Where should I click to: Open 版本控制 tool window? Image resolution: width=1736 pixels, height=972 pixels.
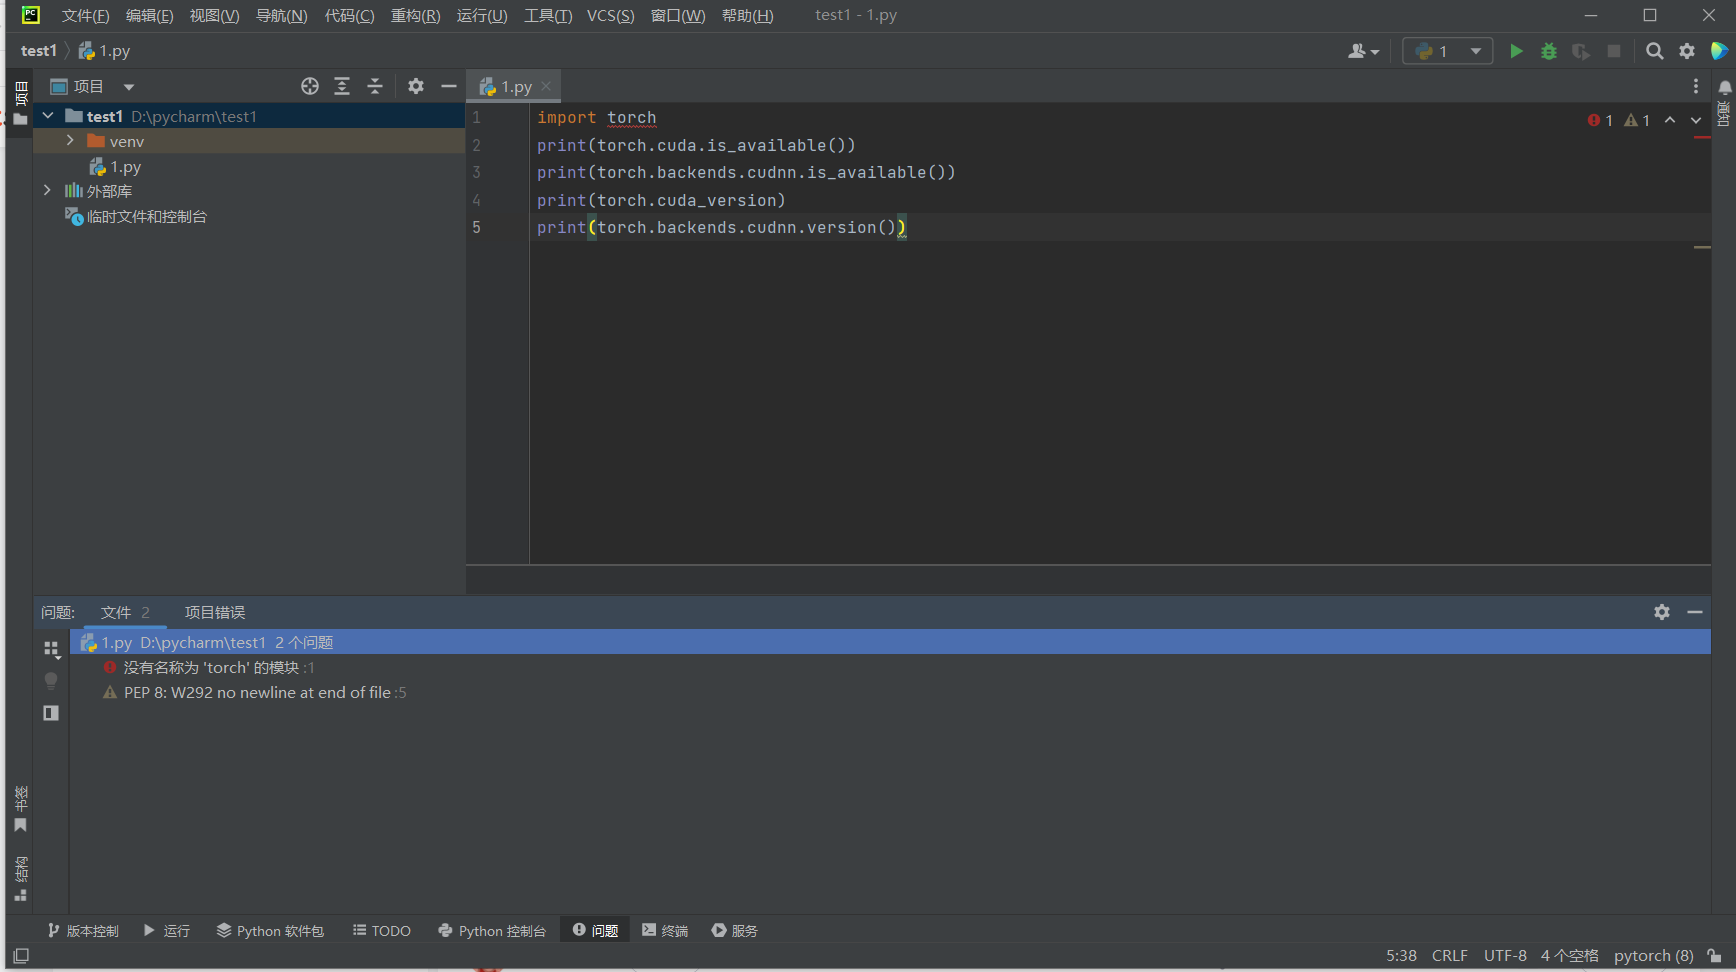tap(83, 930)
